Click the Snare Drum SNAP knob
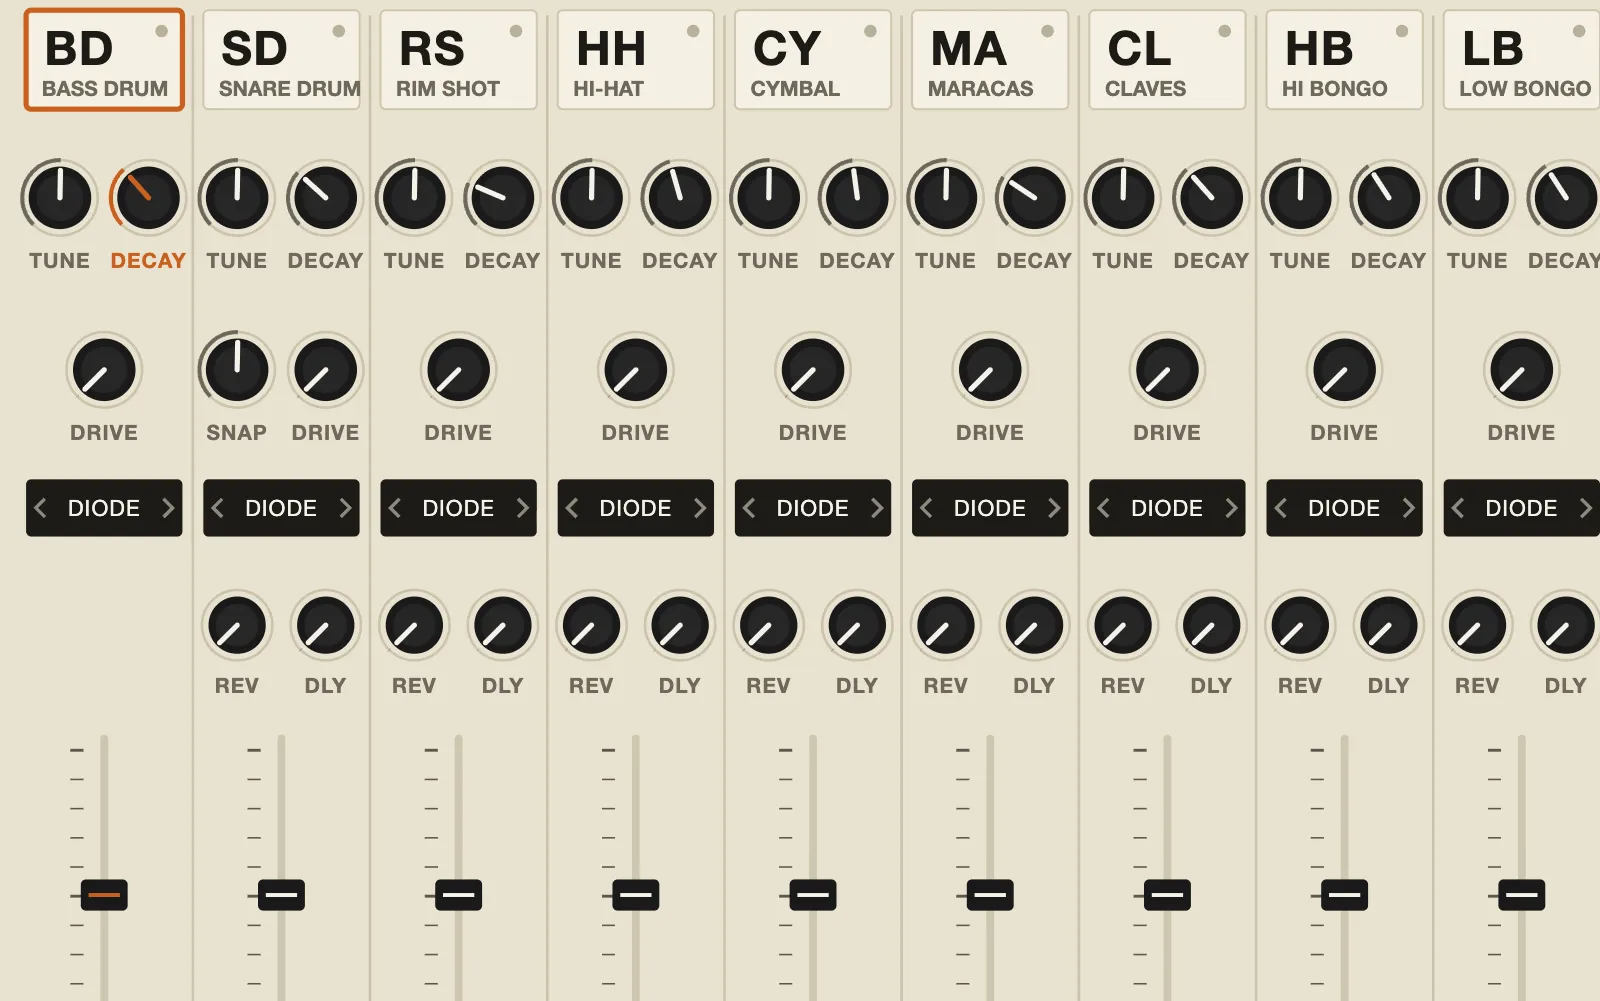This screenshot has height=1001, width=1600. (237, 370)
